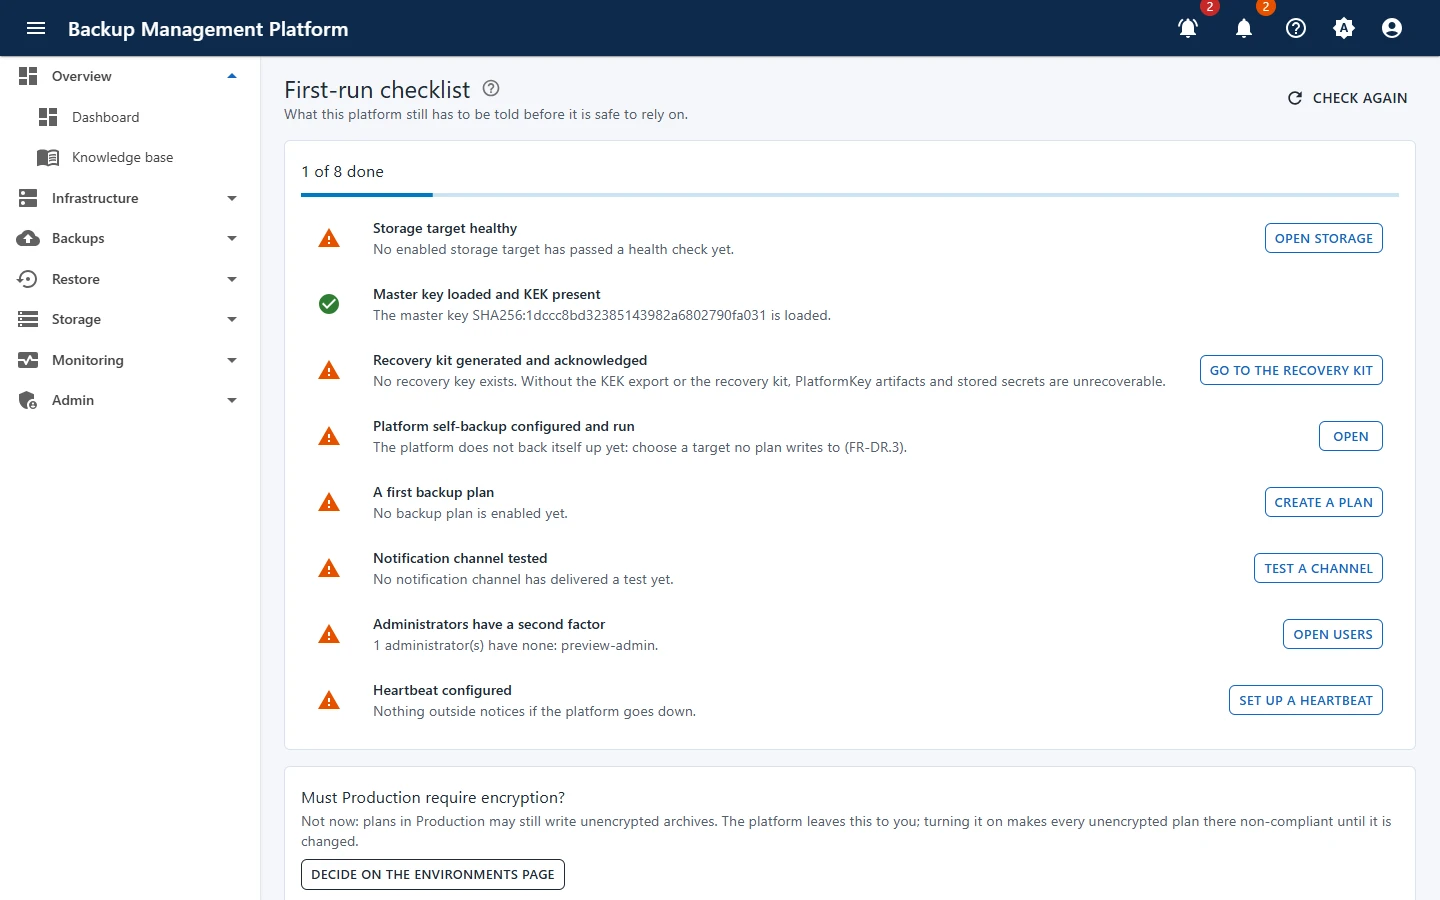Open the help icon in the top bar

pyautogui.click(x=1296, y=28)
